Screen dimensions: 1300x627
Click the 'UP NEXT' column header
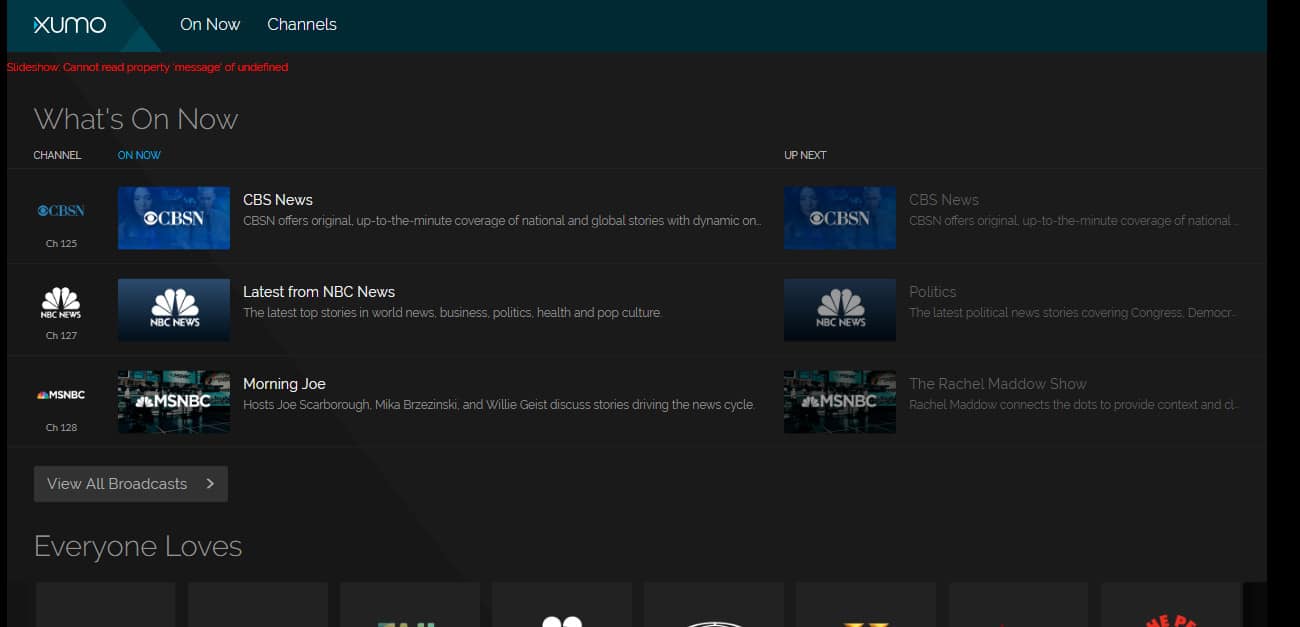(805, 155)
